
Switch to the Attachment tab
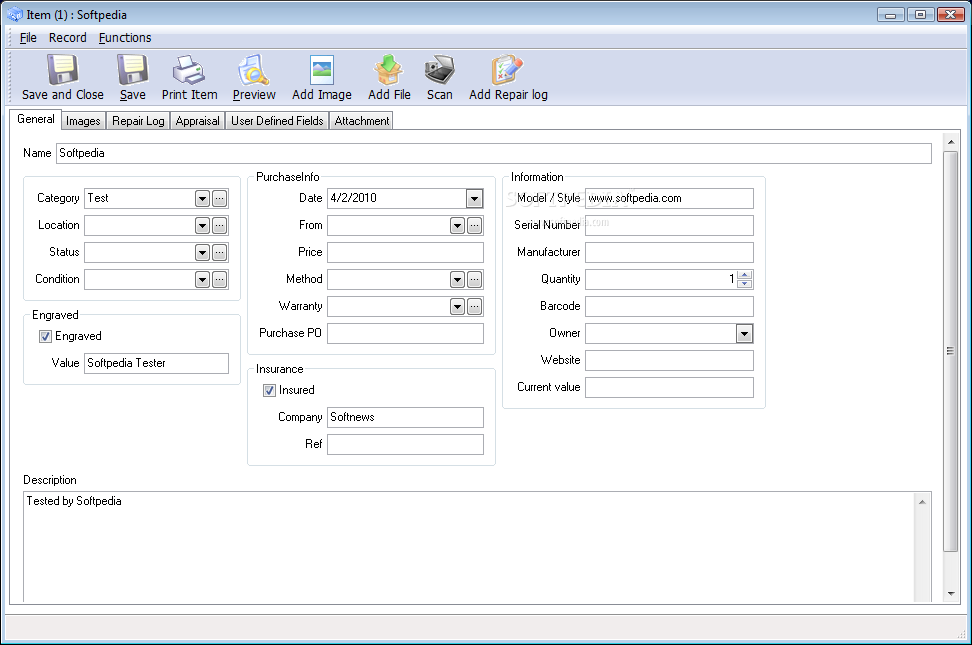click(361, 121)
